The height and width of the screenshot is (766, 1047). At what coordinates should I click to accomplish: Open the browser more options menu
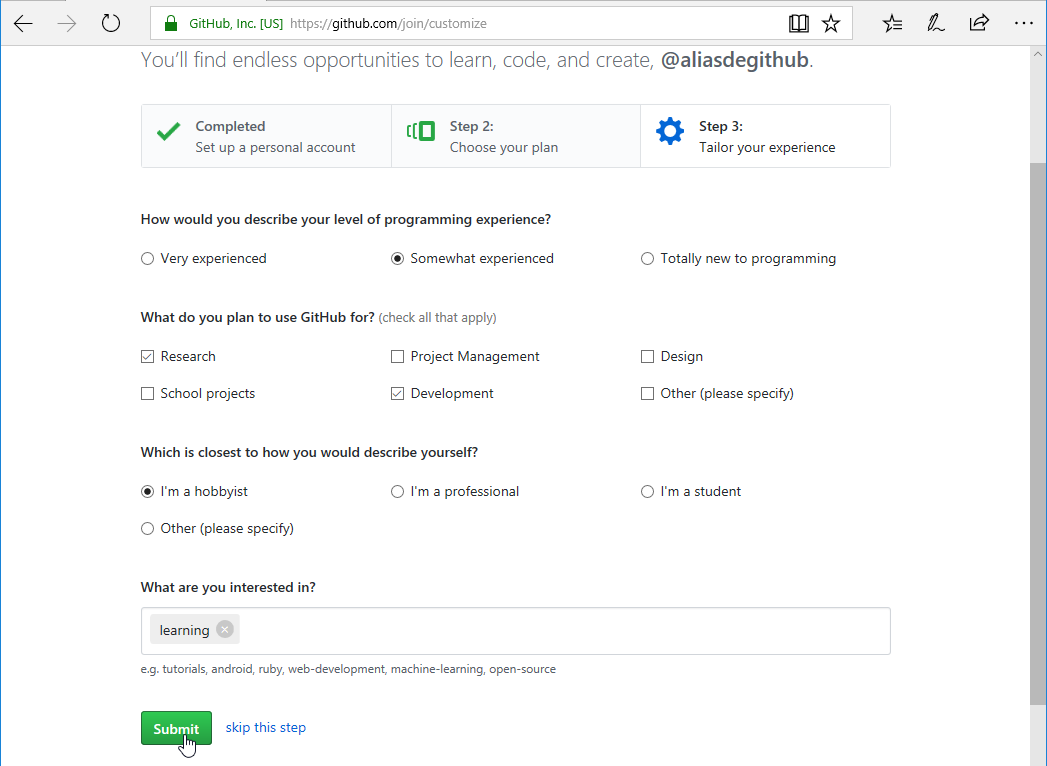click(1023, 23)
